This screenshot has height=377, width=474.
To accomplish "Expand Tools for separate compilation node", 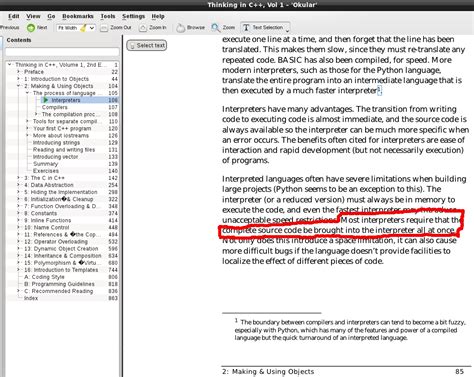I will [27, 121].
